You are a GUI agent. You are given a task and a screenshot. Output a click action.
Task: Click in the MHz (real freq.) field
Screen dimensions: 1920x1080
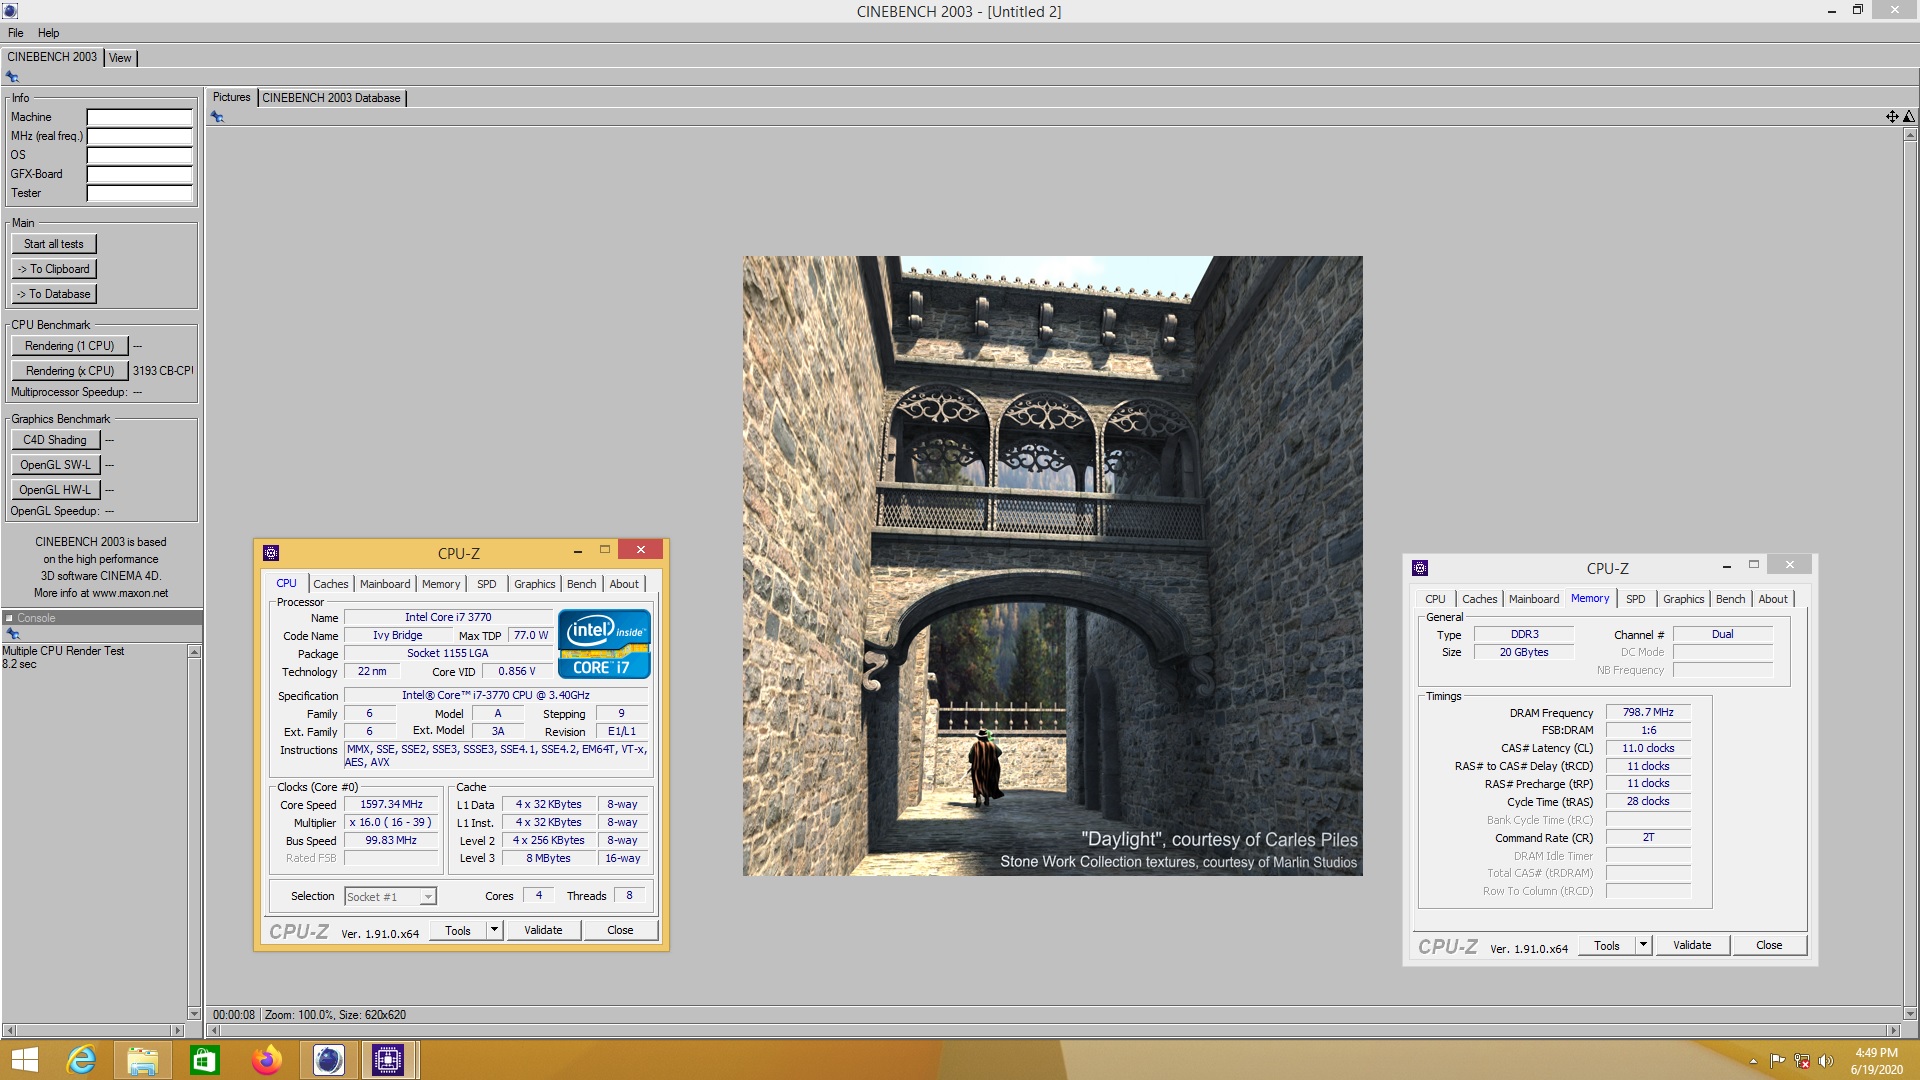coord(139,136)
